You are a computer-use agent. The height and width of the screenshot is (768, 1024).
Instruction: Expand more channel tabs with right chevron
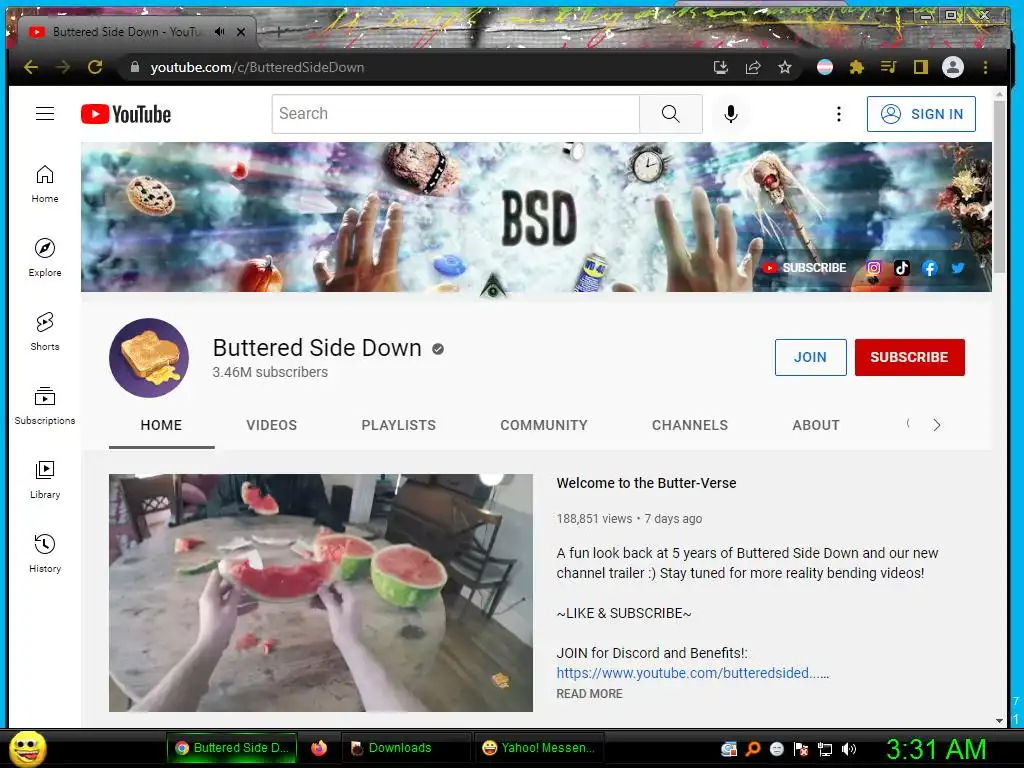(936, 425)
